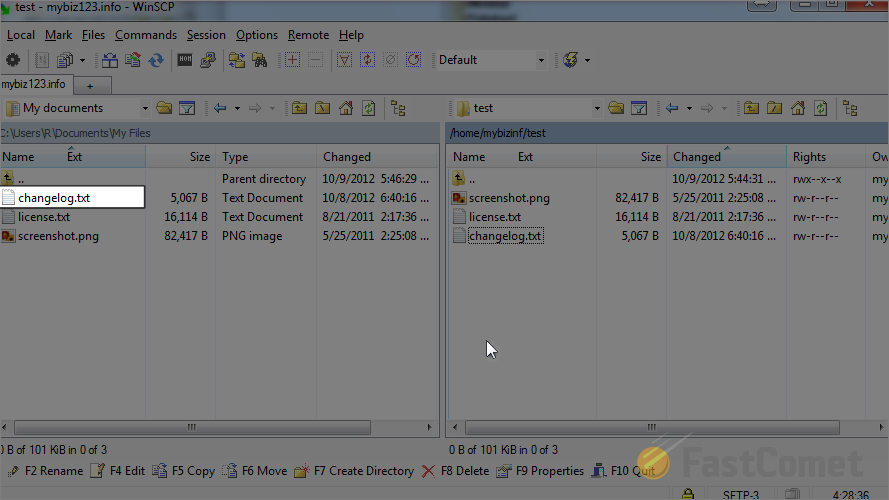Click the Unselect Files minus icon

pos(316,60)
